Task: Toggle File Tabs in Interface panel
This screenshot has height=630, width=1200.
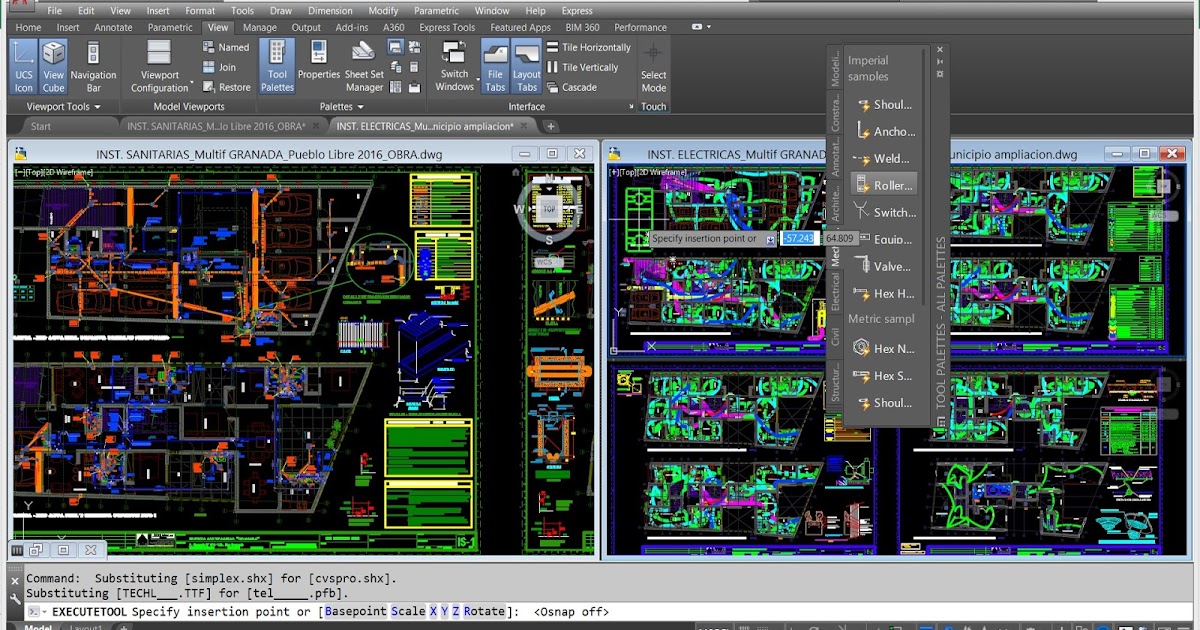Action: pos(495,66)
